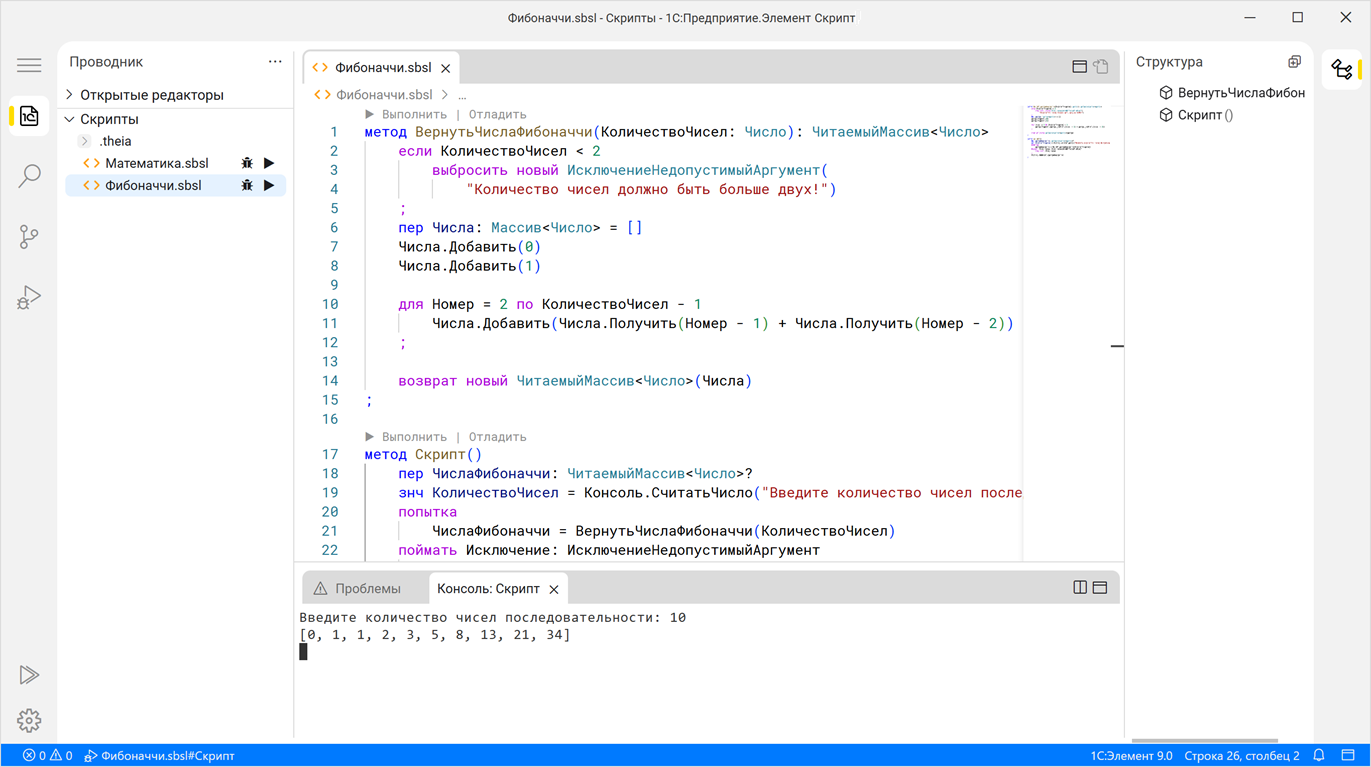Select the Консоль: Скрипт tab
This screenshot has height=767, width=1371.
(488, 589)
